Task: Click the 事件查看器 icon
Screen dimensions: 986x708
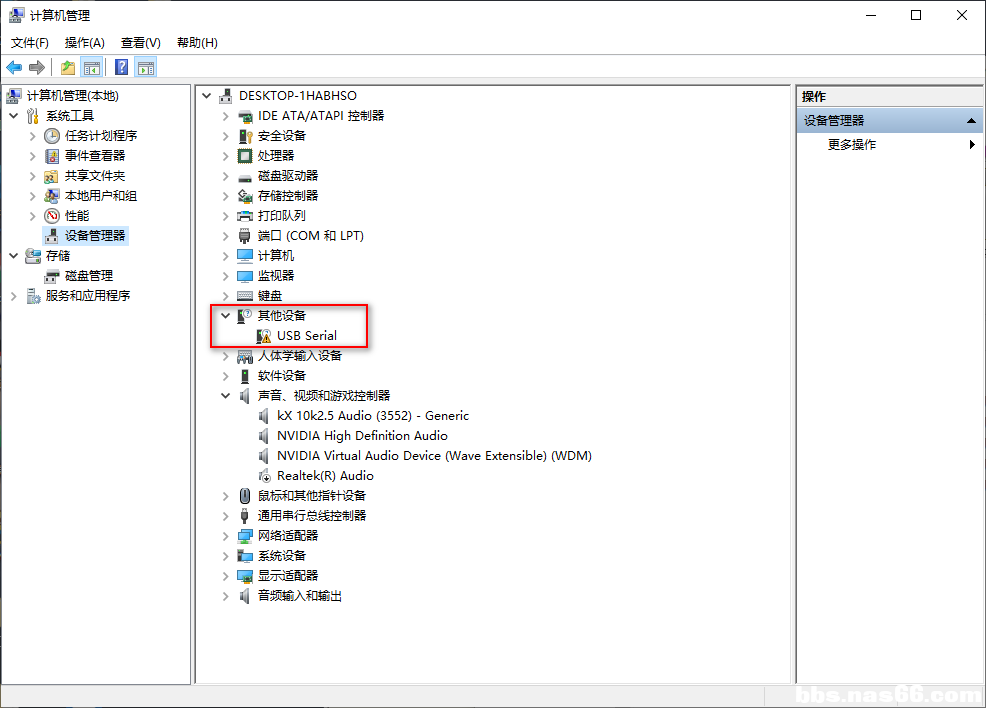Action: pyautogui.click(x=52, y=155)
